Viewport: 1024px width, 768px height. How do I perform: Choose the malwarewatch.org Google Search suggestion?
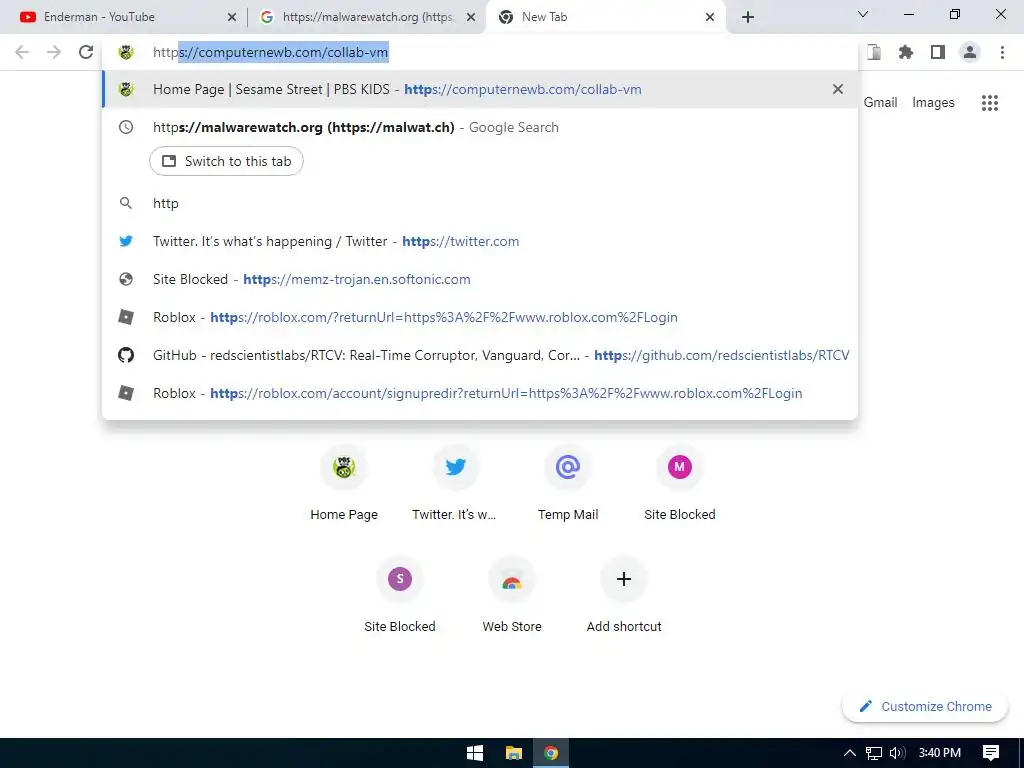480,127
